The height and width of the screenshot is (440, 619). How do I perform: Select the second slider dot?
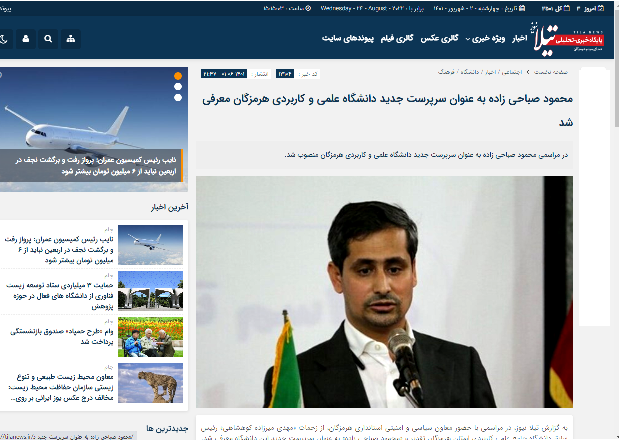click(178, 87)
